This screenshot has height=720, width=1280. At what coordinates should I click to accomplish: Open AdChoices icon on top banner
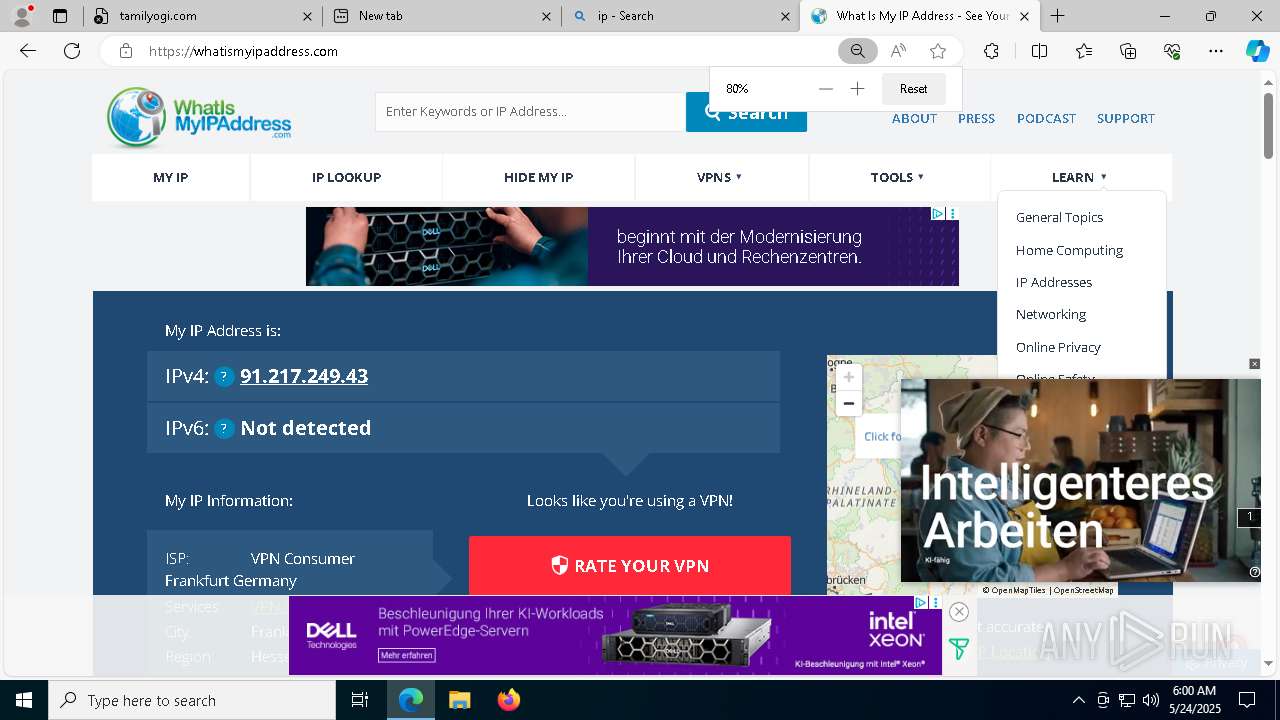click(x=938, y=214)
